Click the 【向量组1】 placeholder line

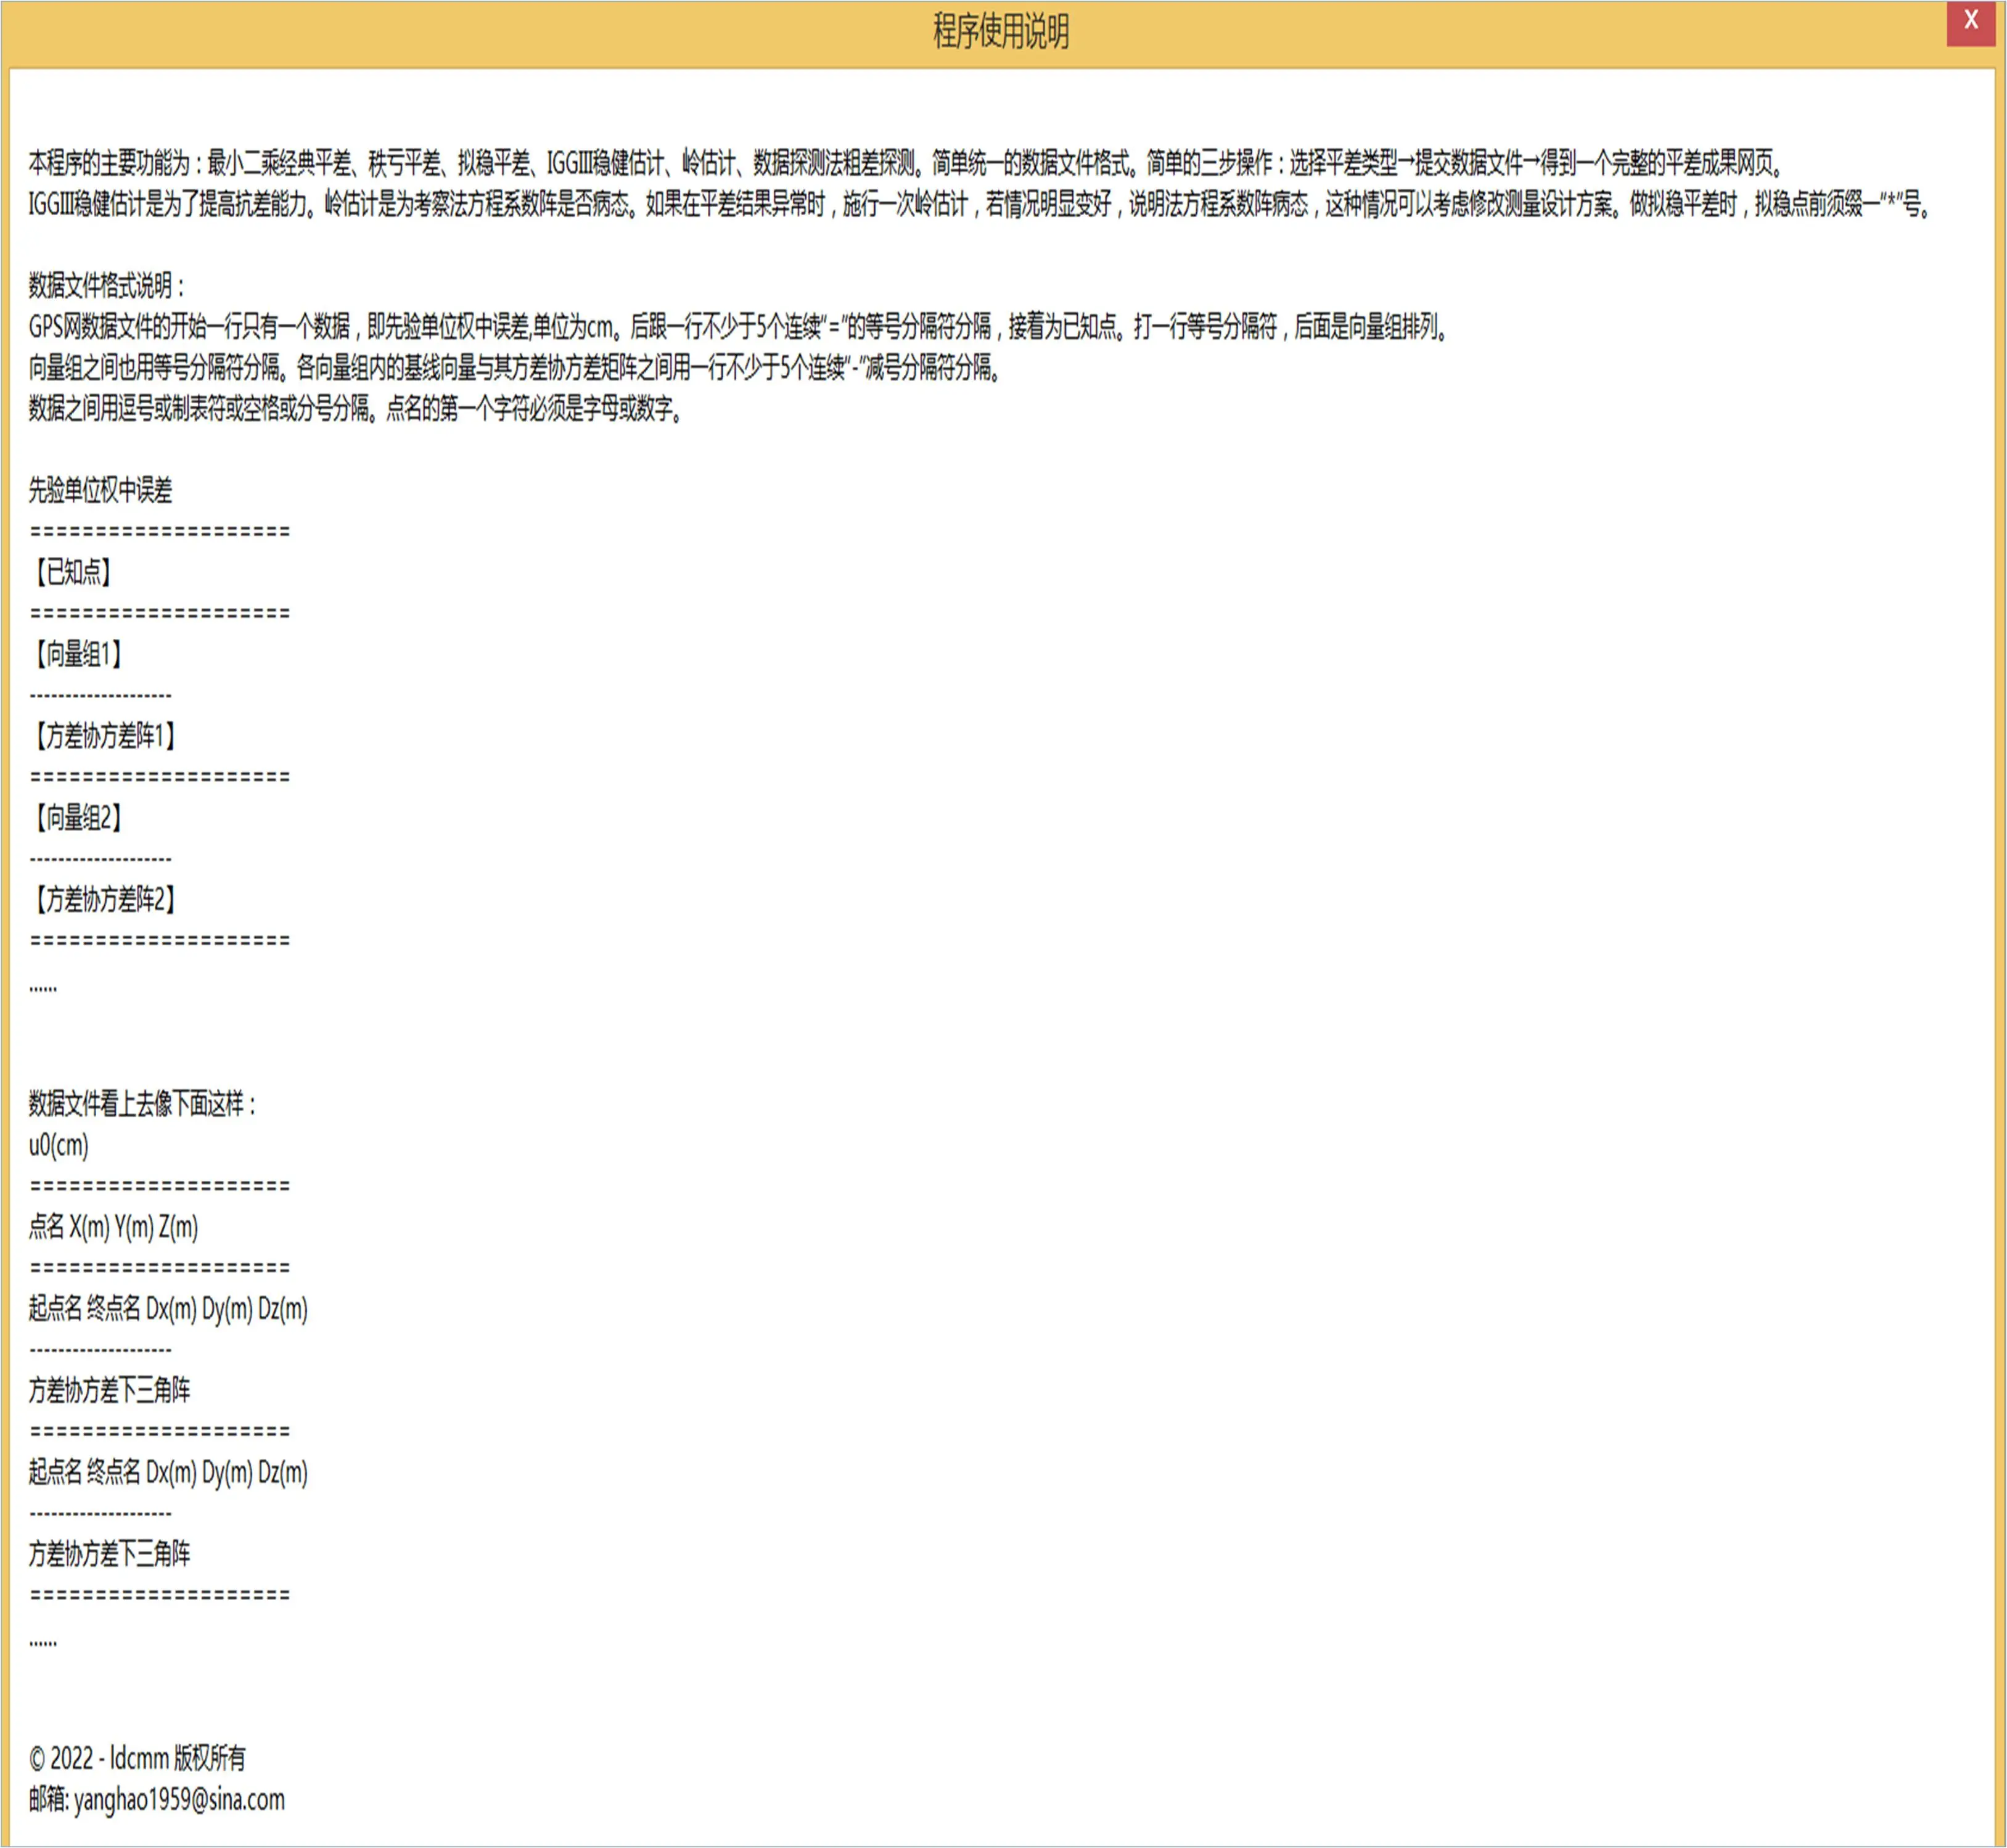coord(77,654)
